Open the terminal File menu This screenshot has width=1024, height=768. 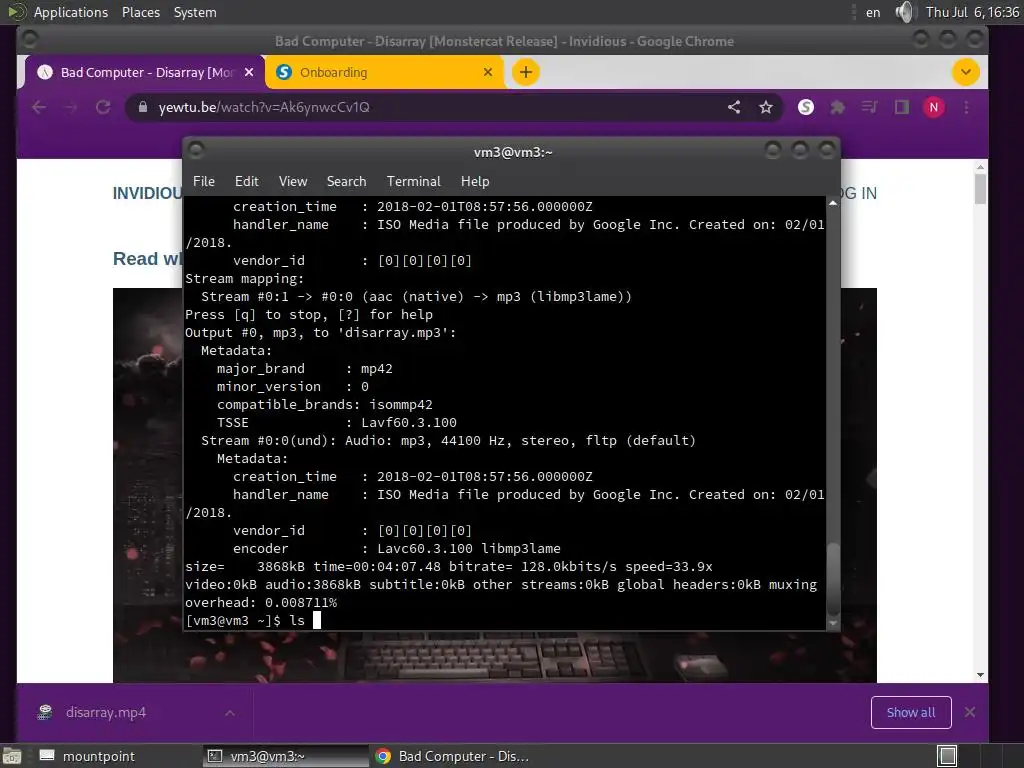[204, 182]
